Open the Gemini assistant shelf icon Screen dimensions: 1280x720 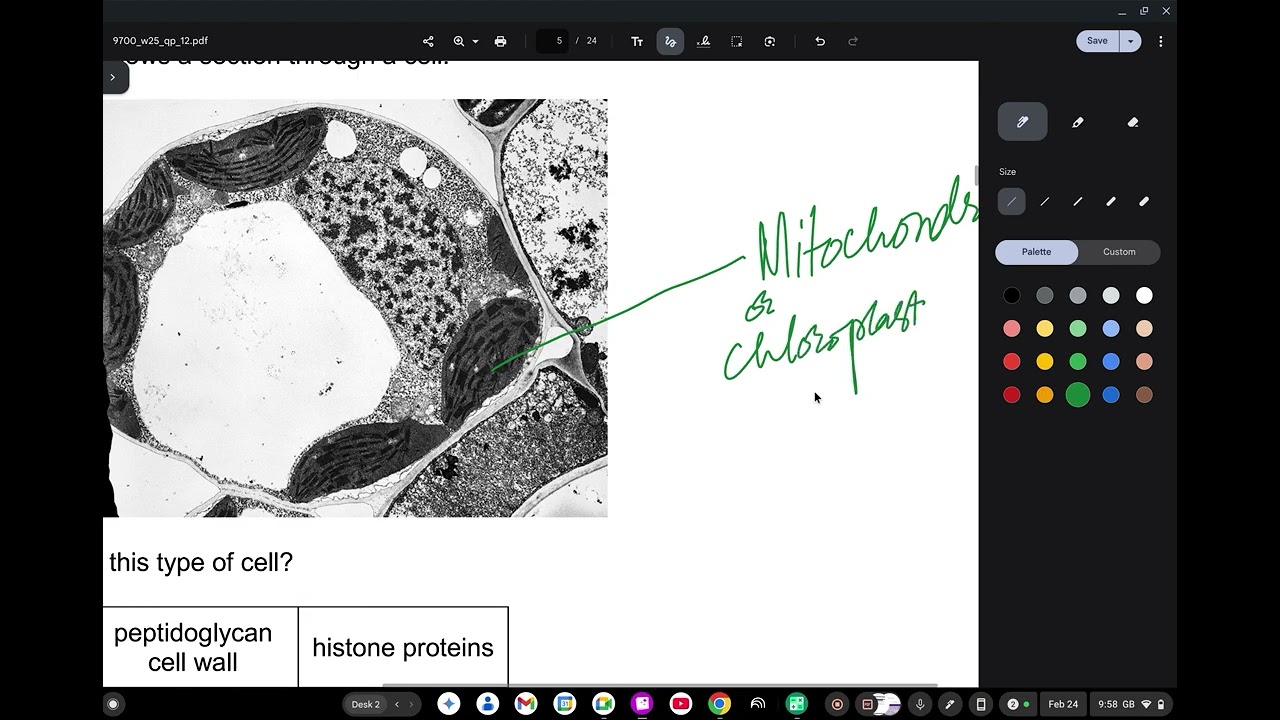click(448, 704)
